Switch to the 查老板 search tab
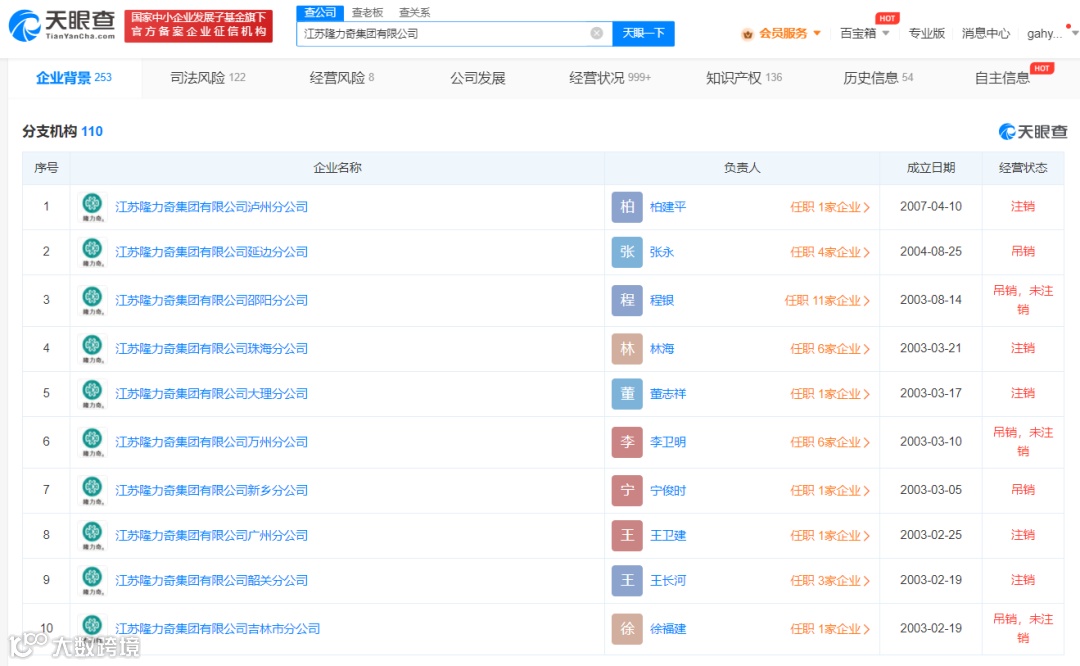The width and height of the screenshot is (1080, 666). [367, 12]
